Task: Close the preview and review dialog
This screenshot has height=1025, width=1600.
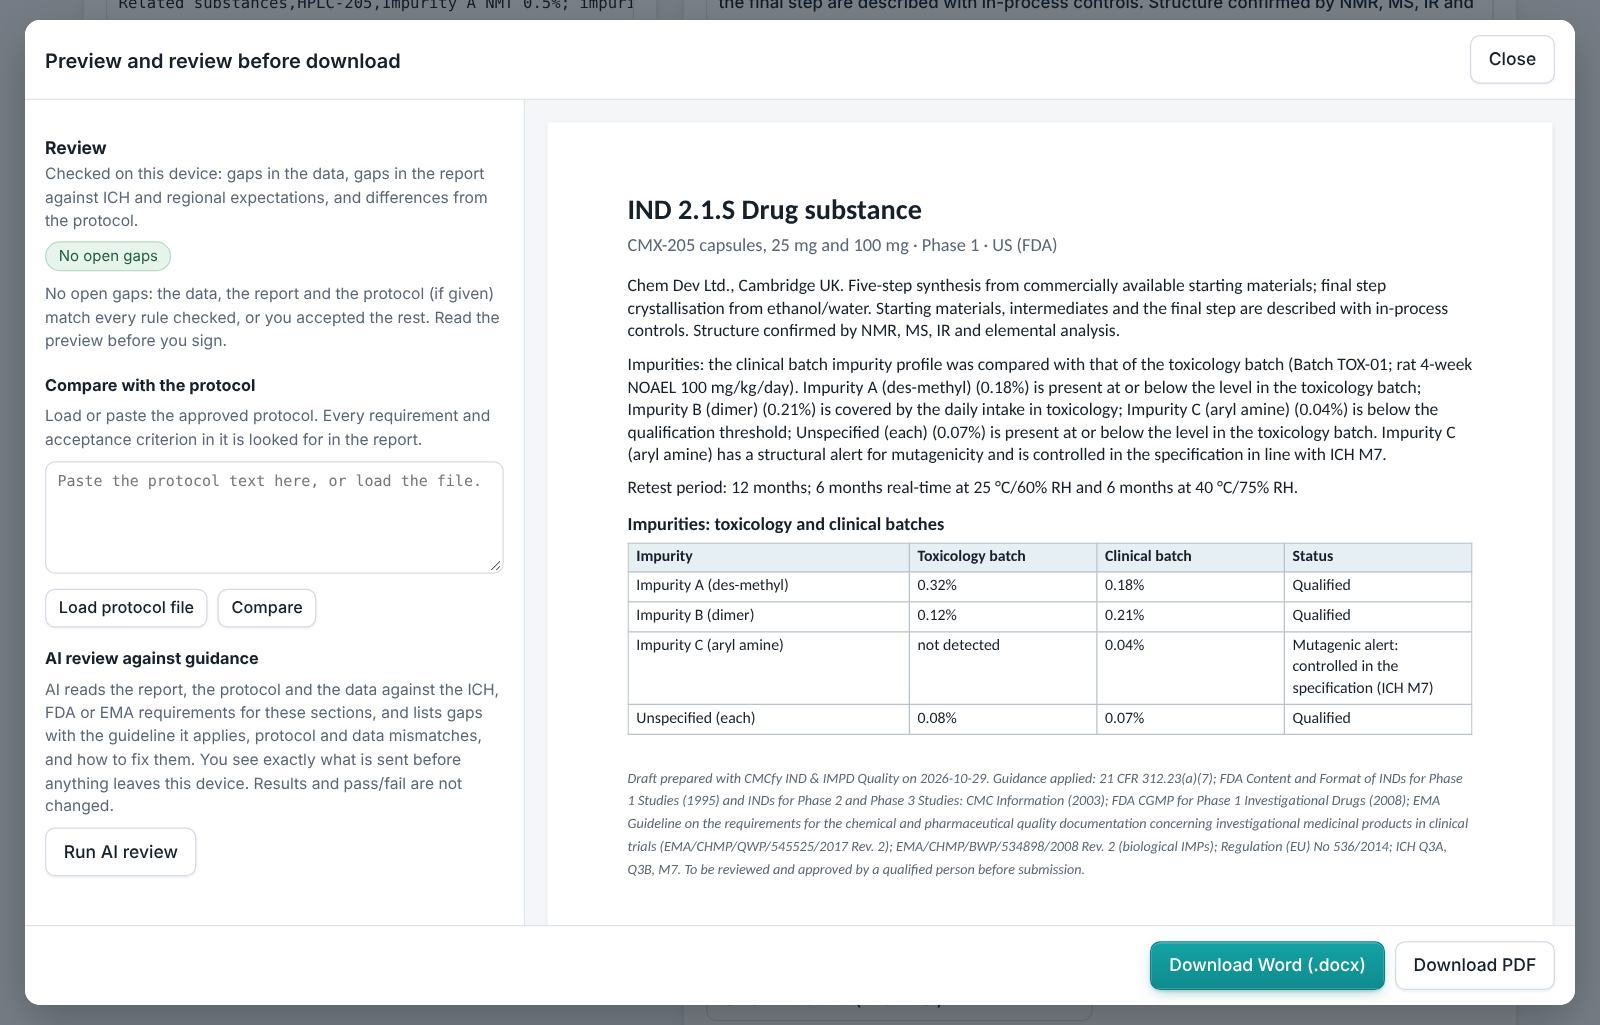Action: click(x=1511, y=60)
